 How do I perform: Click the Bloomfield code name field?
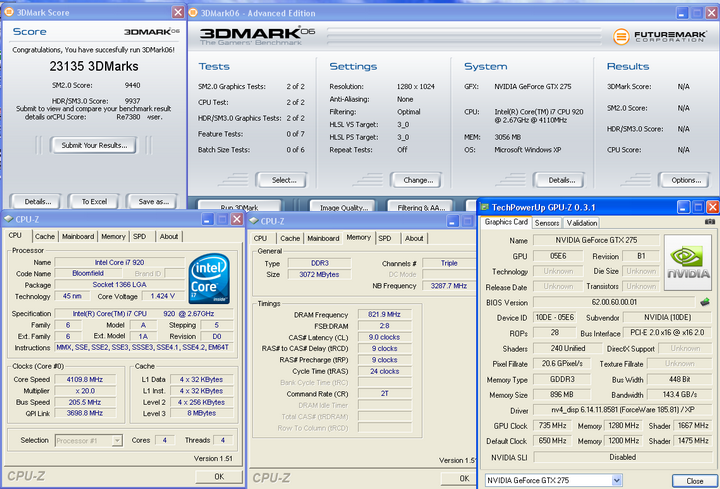88,274
